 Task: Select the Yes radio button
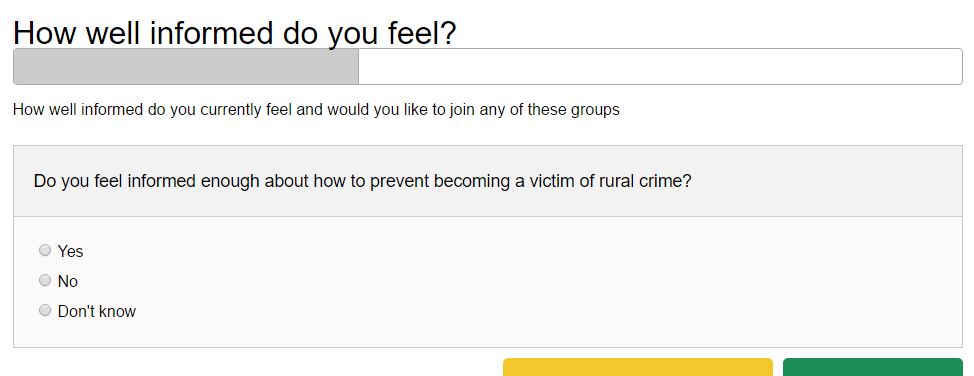click(x=45, y=250)
